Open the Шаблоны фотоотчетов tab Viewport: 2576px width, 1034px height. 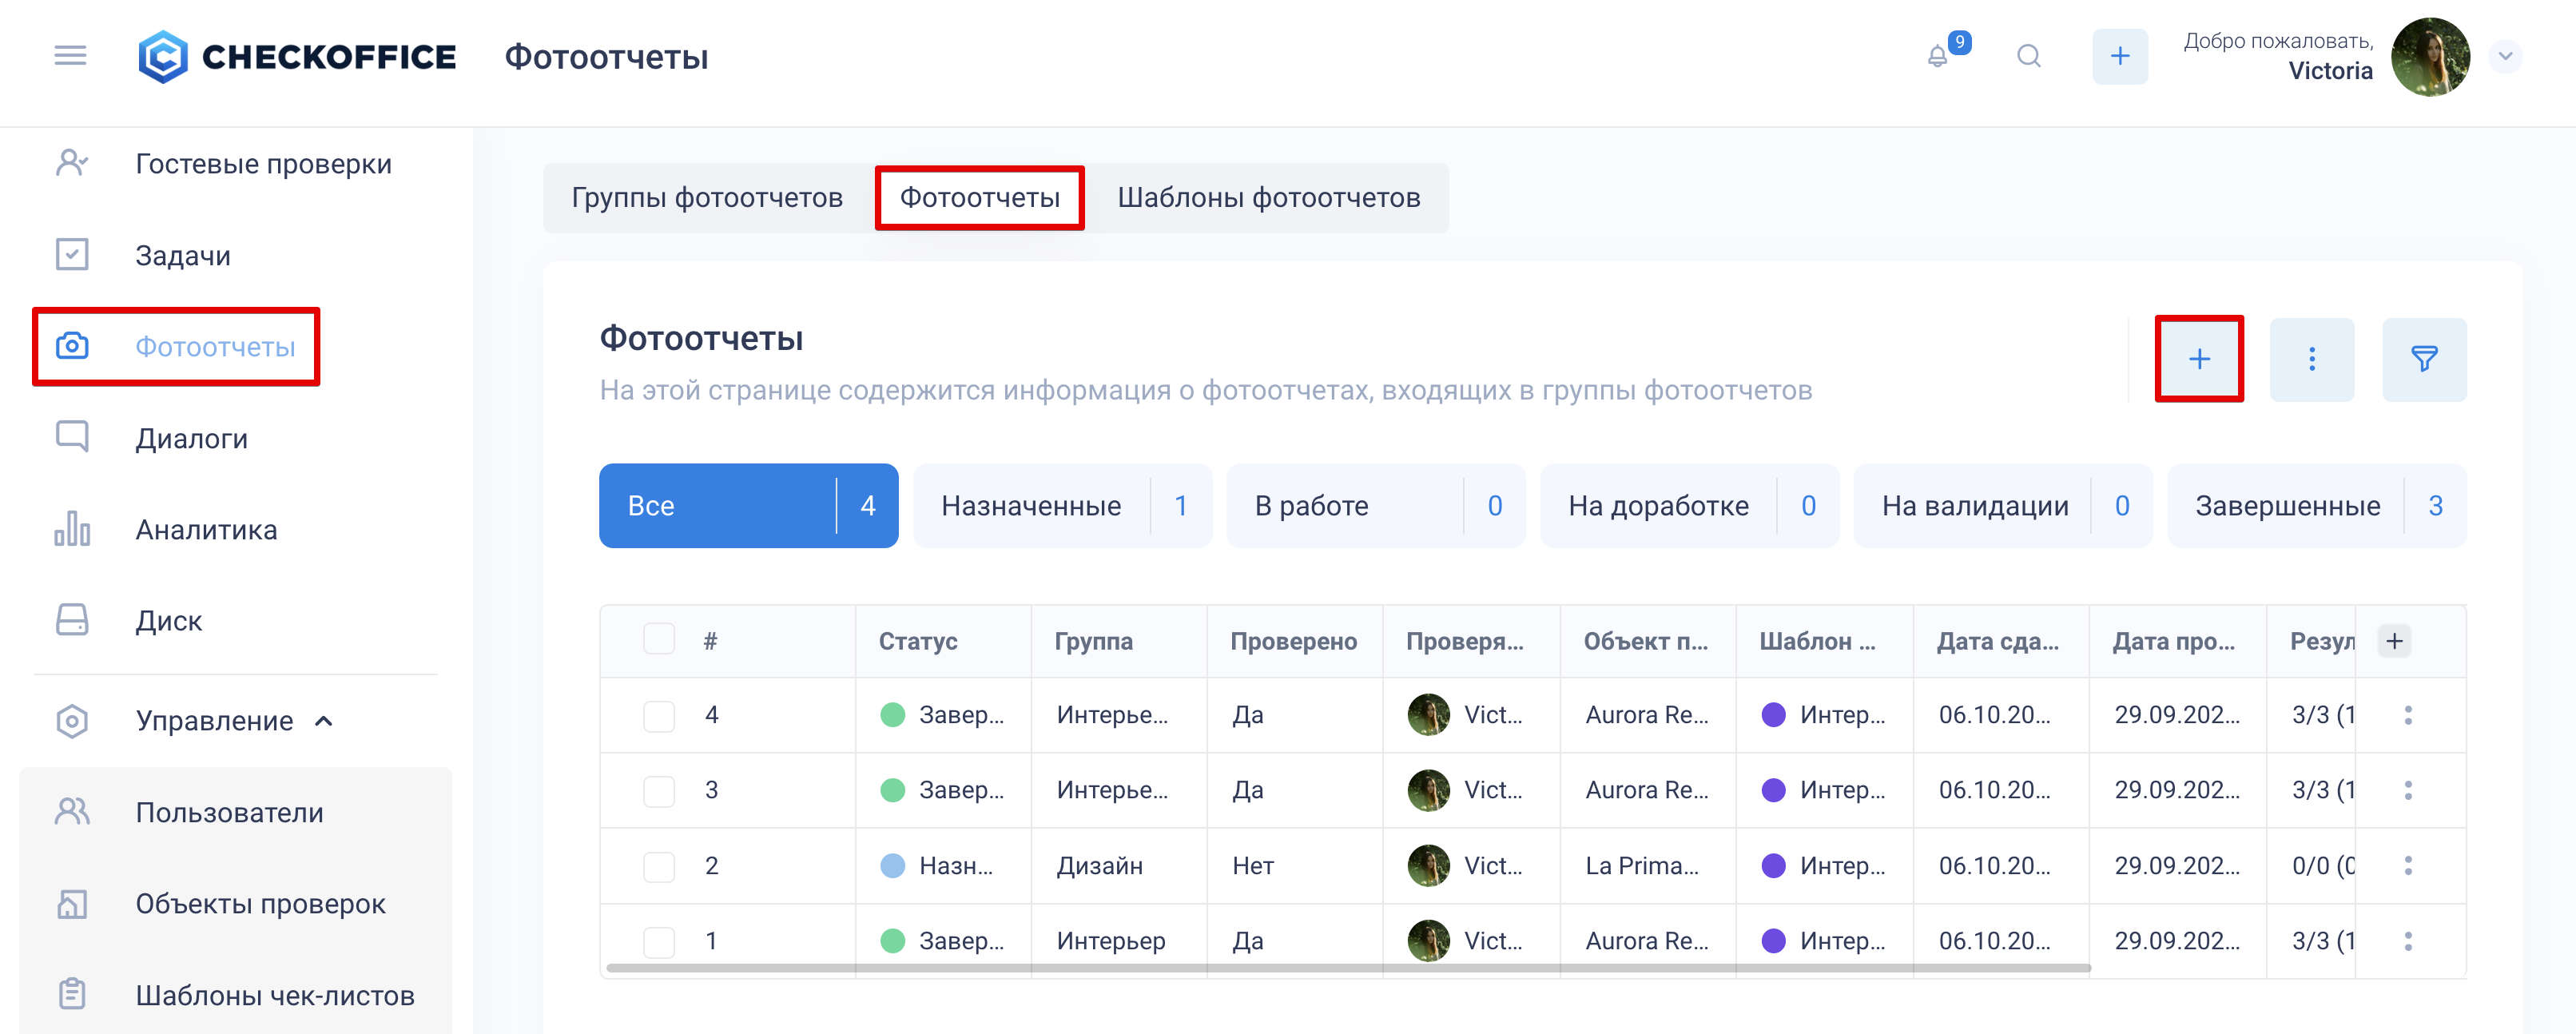point(1268,198)
